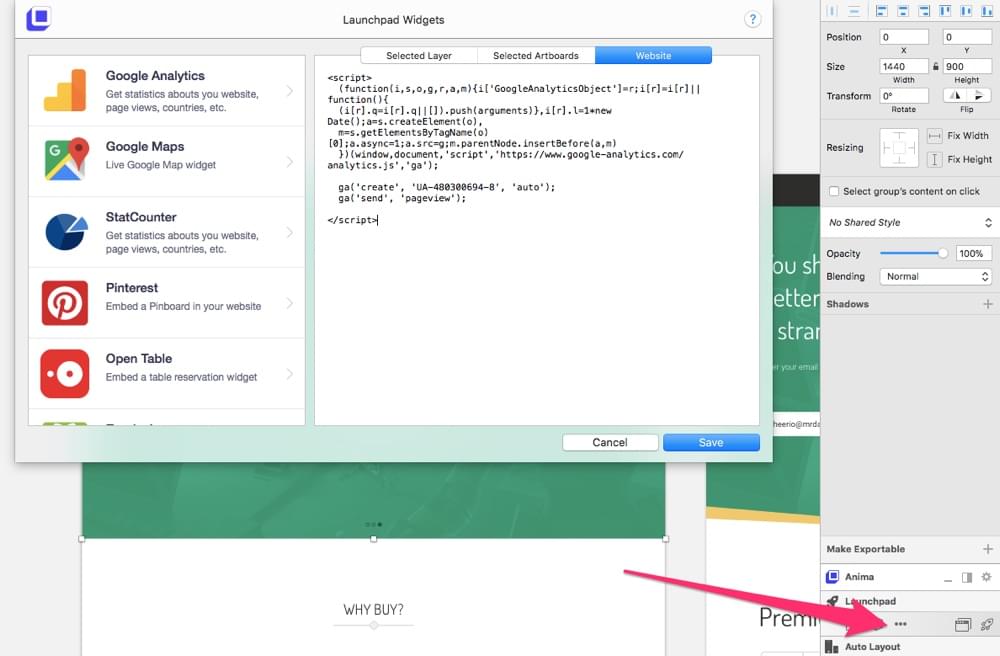Switch to Selected Artboards tab
Image resolution: width=1000 pixels, height=656 pixels.
coord(536,55)
